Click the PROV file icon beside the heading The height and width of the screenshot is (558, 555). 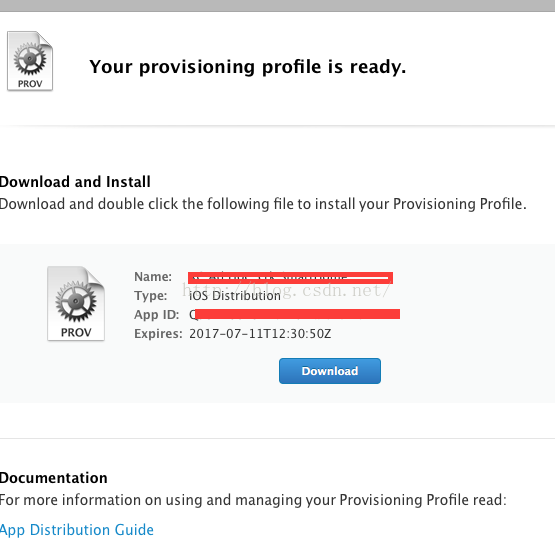[30, 61]
